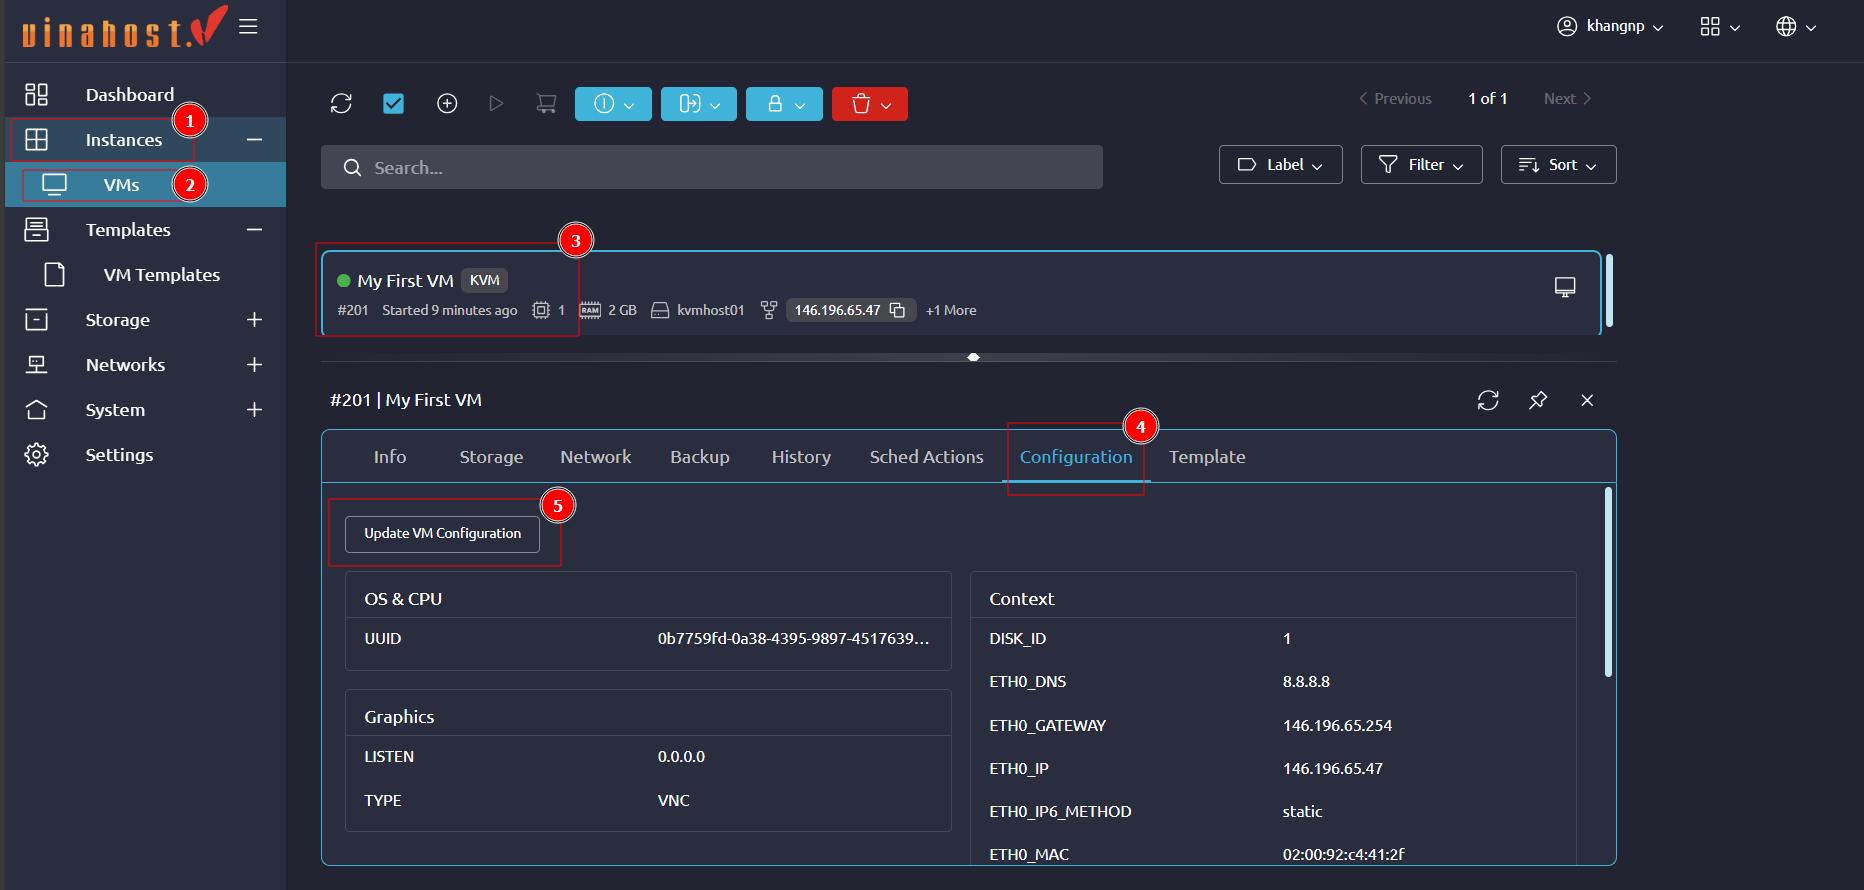Click the Search input field
1864x890 pixels.
(x=712, y=168)
